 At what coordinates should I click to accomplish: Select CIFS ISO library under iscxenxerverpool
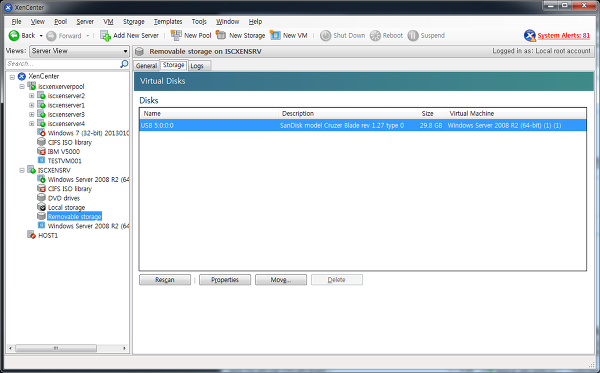point(70,142)
